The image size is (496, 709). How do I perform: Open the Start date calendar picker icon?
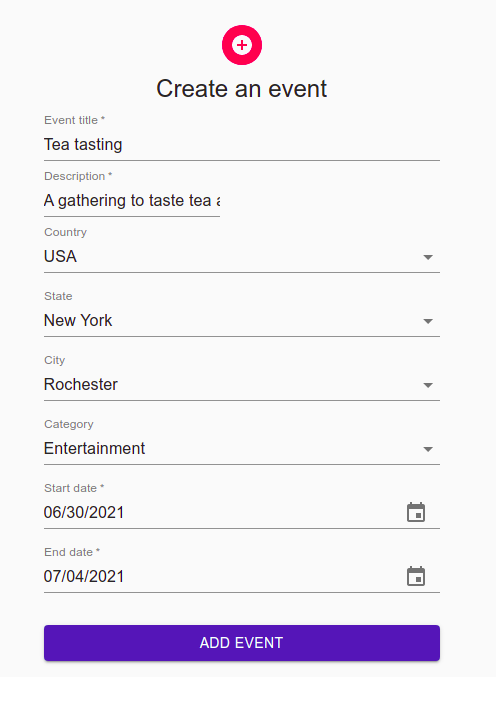coord(416,512)
